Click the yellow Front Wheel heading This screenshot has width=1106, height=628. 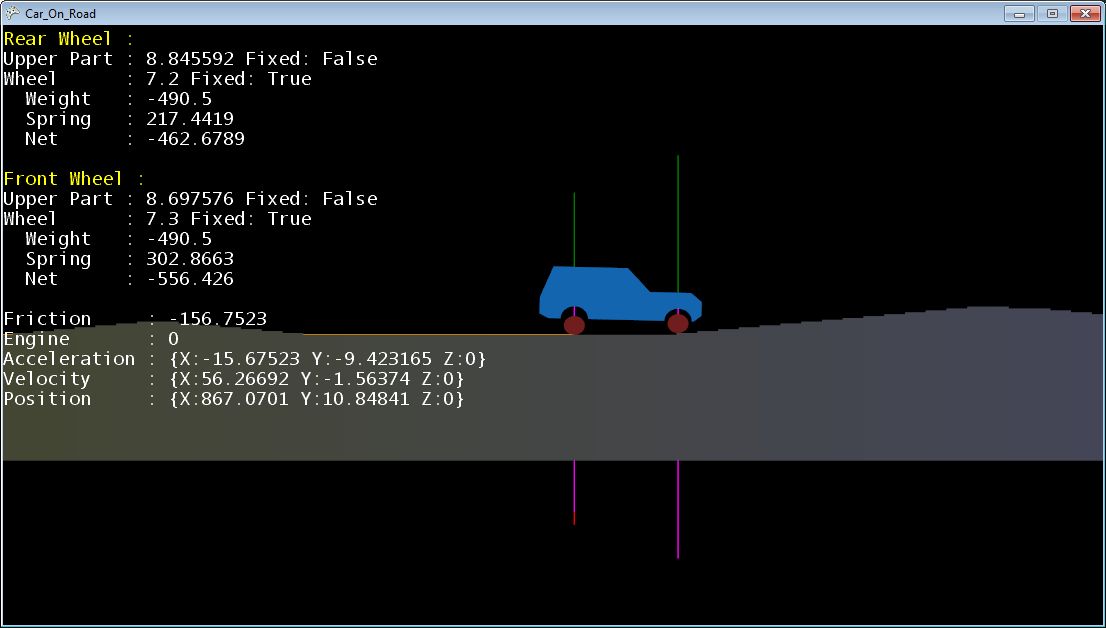coord(63,179)
